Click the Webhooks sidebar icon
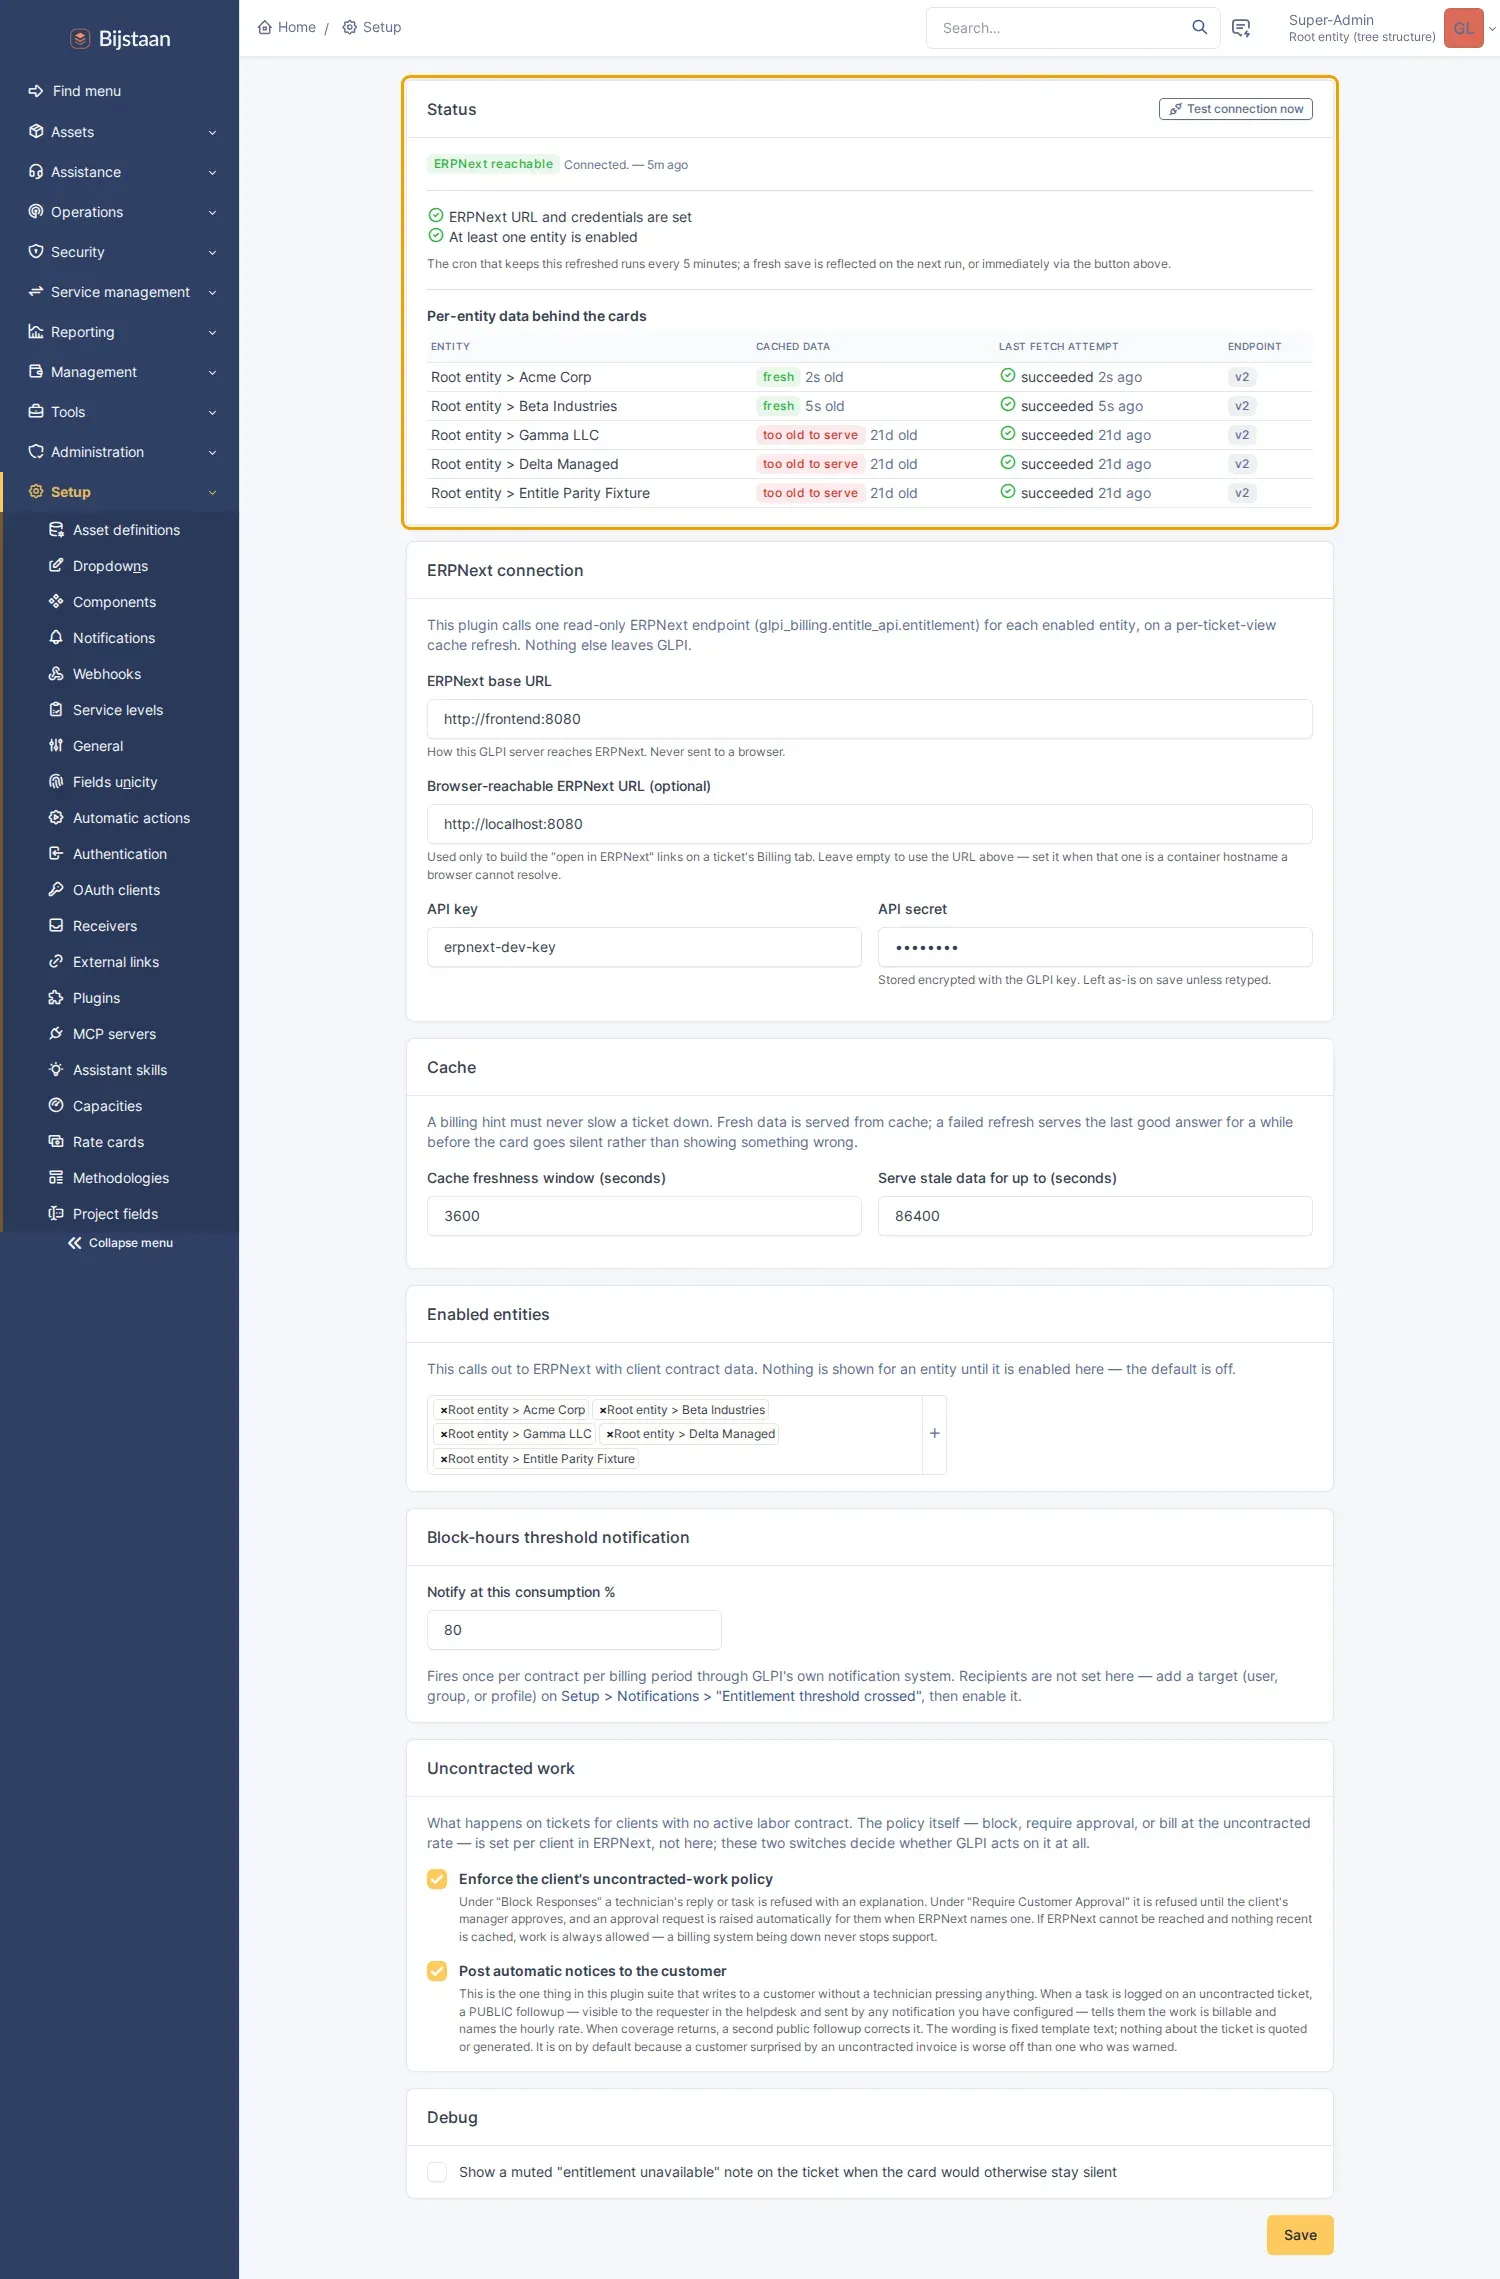 pos(56,674)
